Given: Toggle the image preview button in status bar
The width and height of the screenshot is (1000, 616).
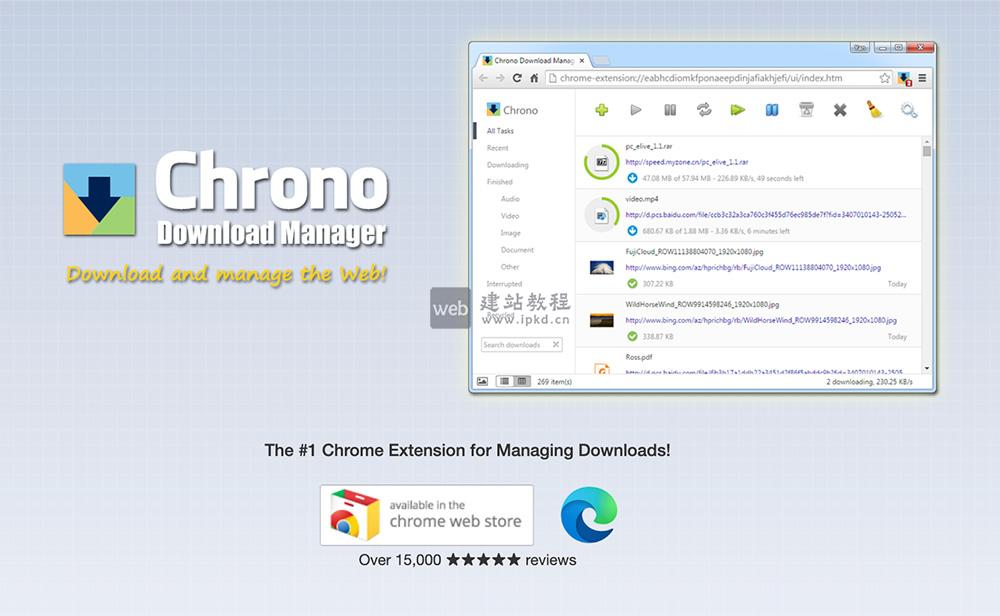Looking at the screenshot, I should click(483, 381).
